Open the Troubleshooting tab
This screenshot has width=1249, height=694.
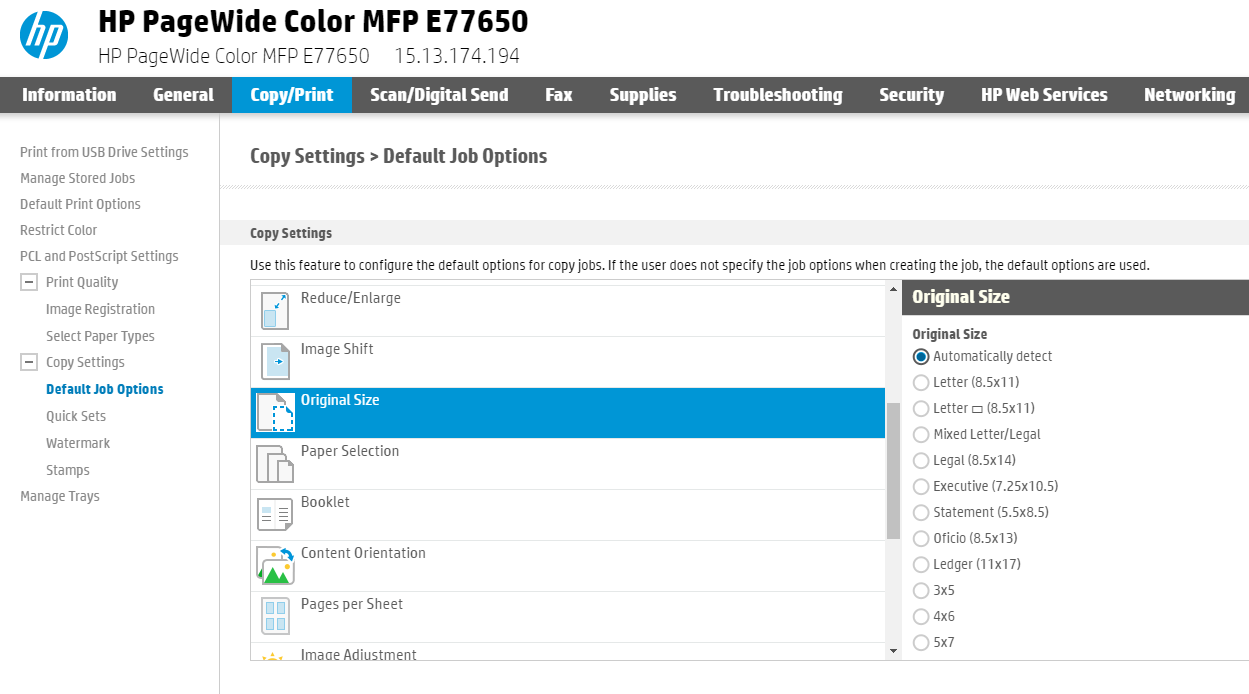coord(778,95)
